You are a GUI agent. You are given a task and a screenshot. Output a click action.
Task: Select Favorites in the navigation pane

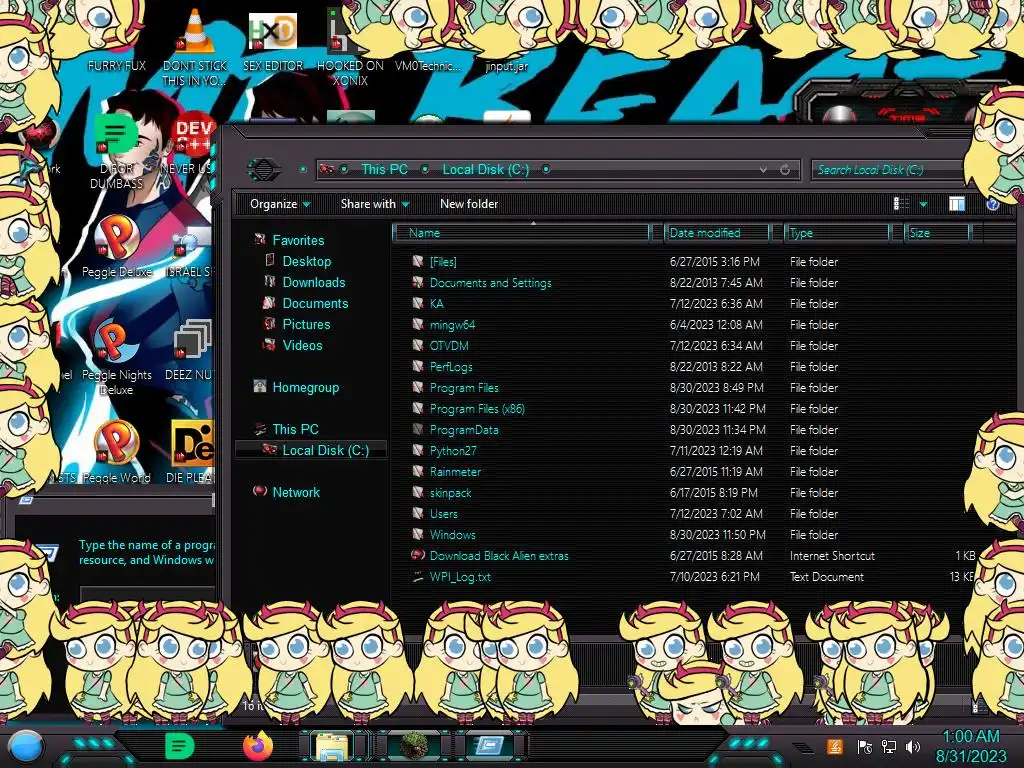298,240
